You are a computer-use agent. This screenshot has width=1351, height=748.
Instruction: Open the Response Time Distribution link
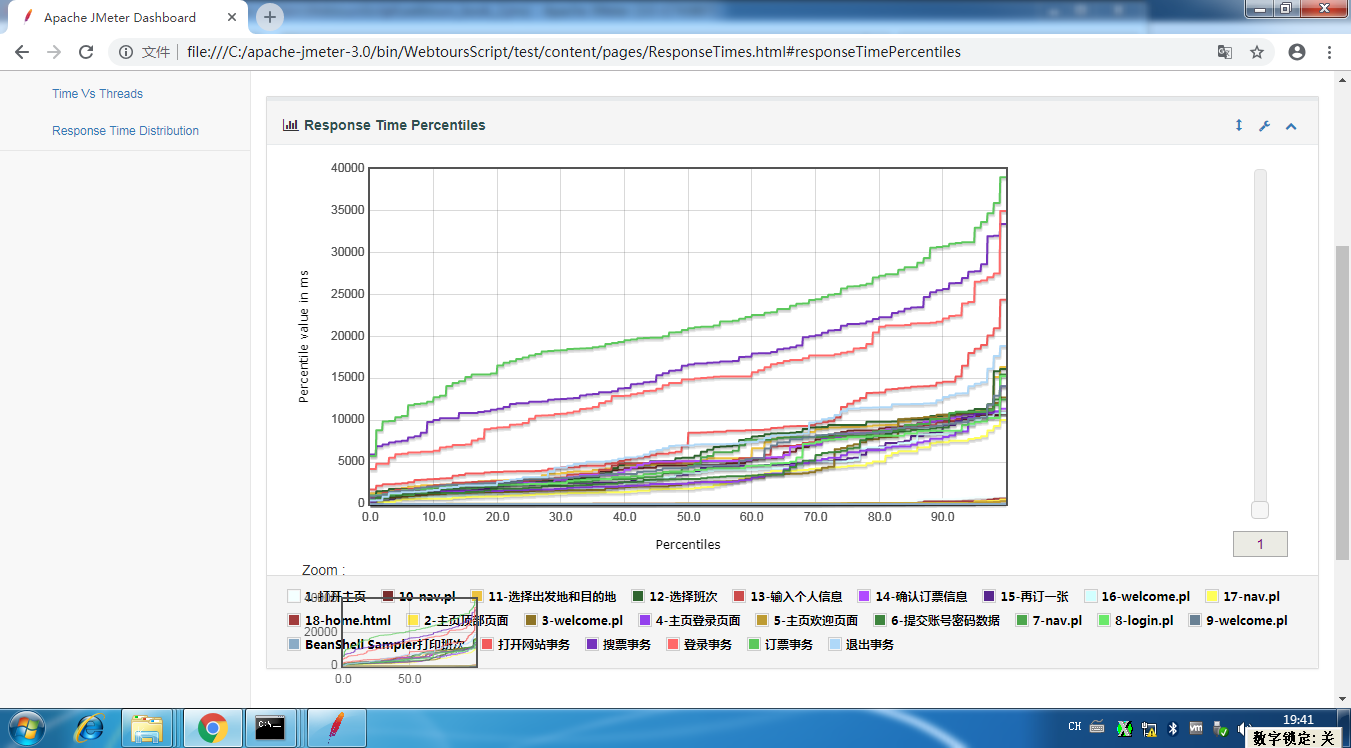point(125,131)
